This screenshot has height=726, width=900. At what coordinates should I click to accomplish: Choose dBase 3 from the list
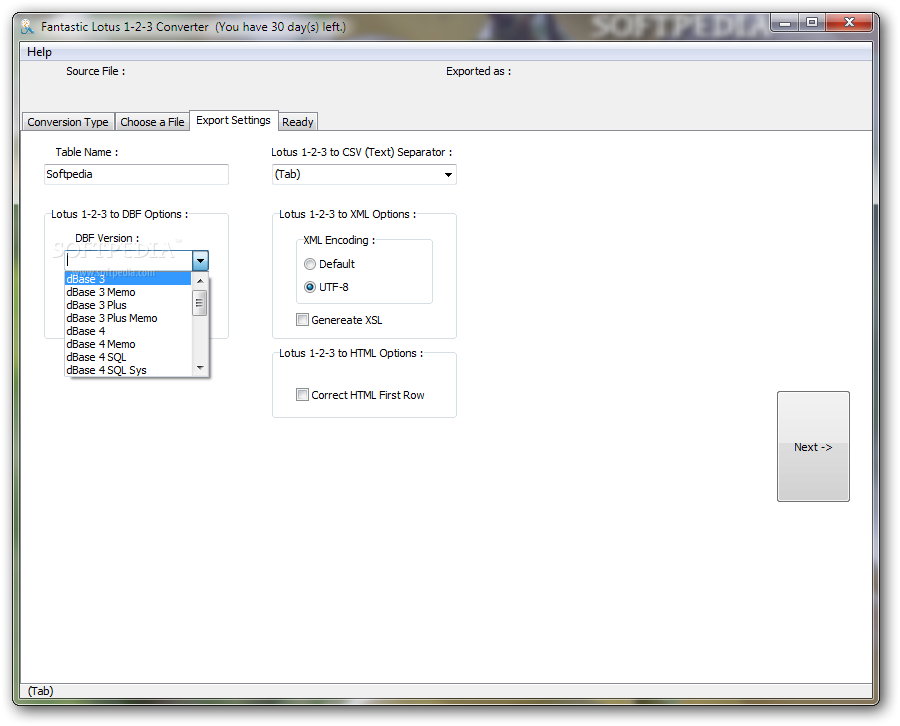pyautogui.click(x=127, y=279)
